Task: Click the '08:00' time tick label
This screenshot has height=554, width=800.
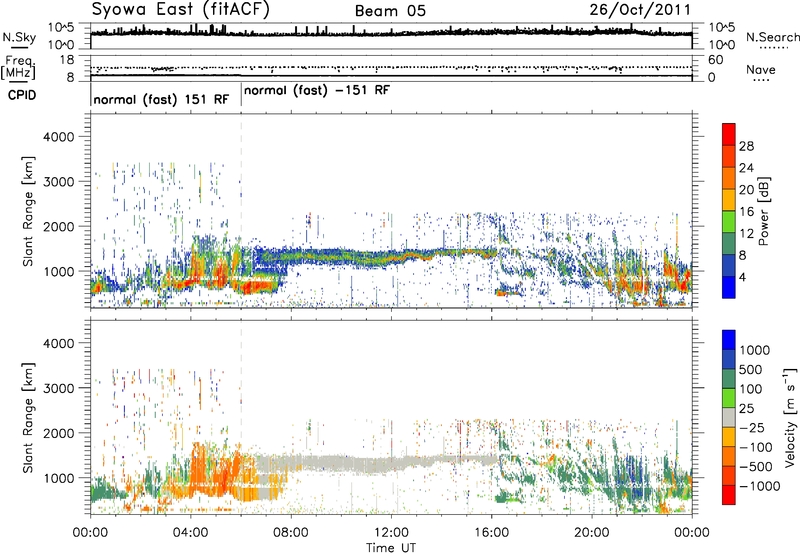Action: (290, 533)
